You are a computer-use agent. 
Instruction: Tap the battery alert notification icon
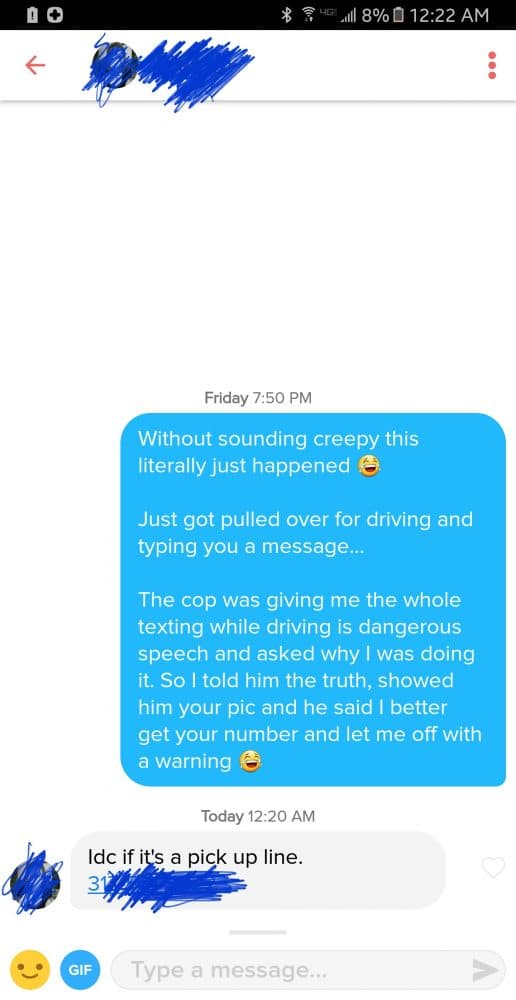pyautogui.click(x=33, y=15)
